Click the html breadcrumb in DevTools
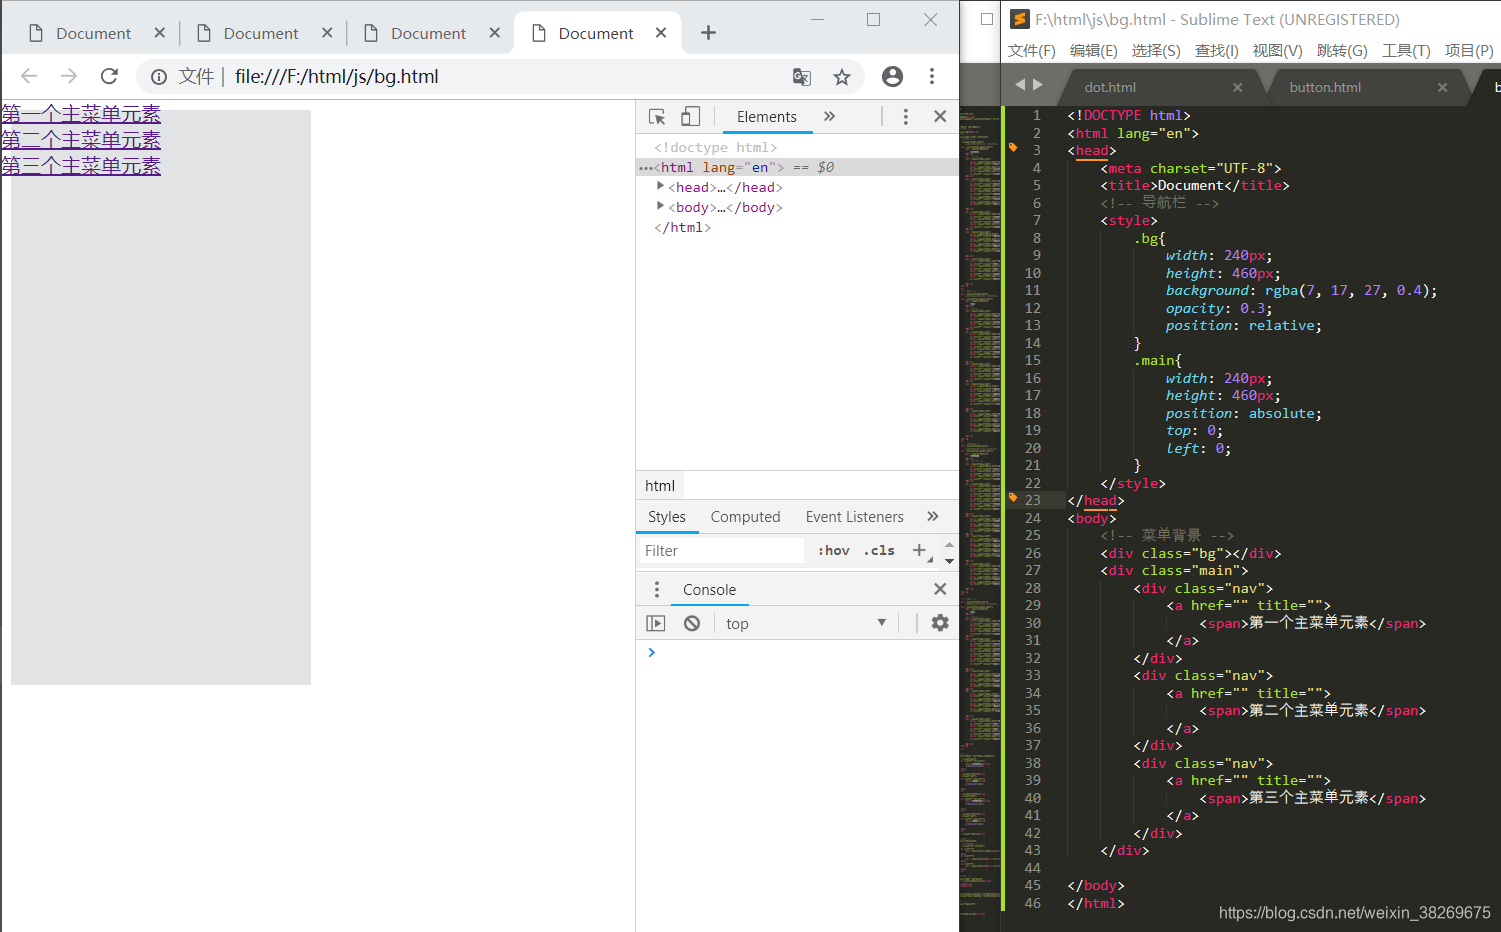 pos(660,486)
